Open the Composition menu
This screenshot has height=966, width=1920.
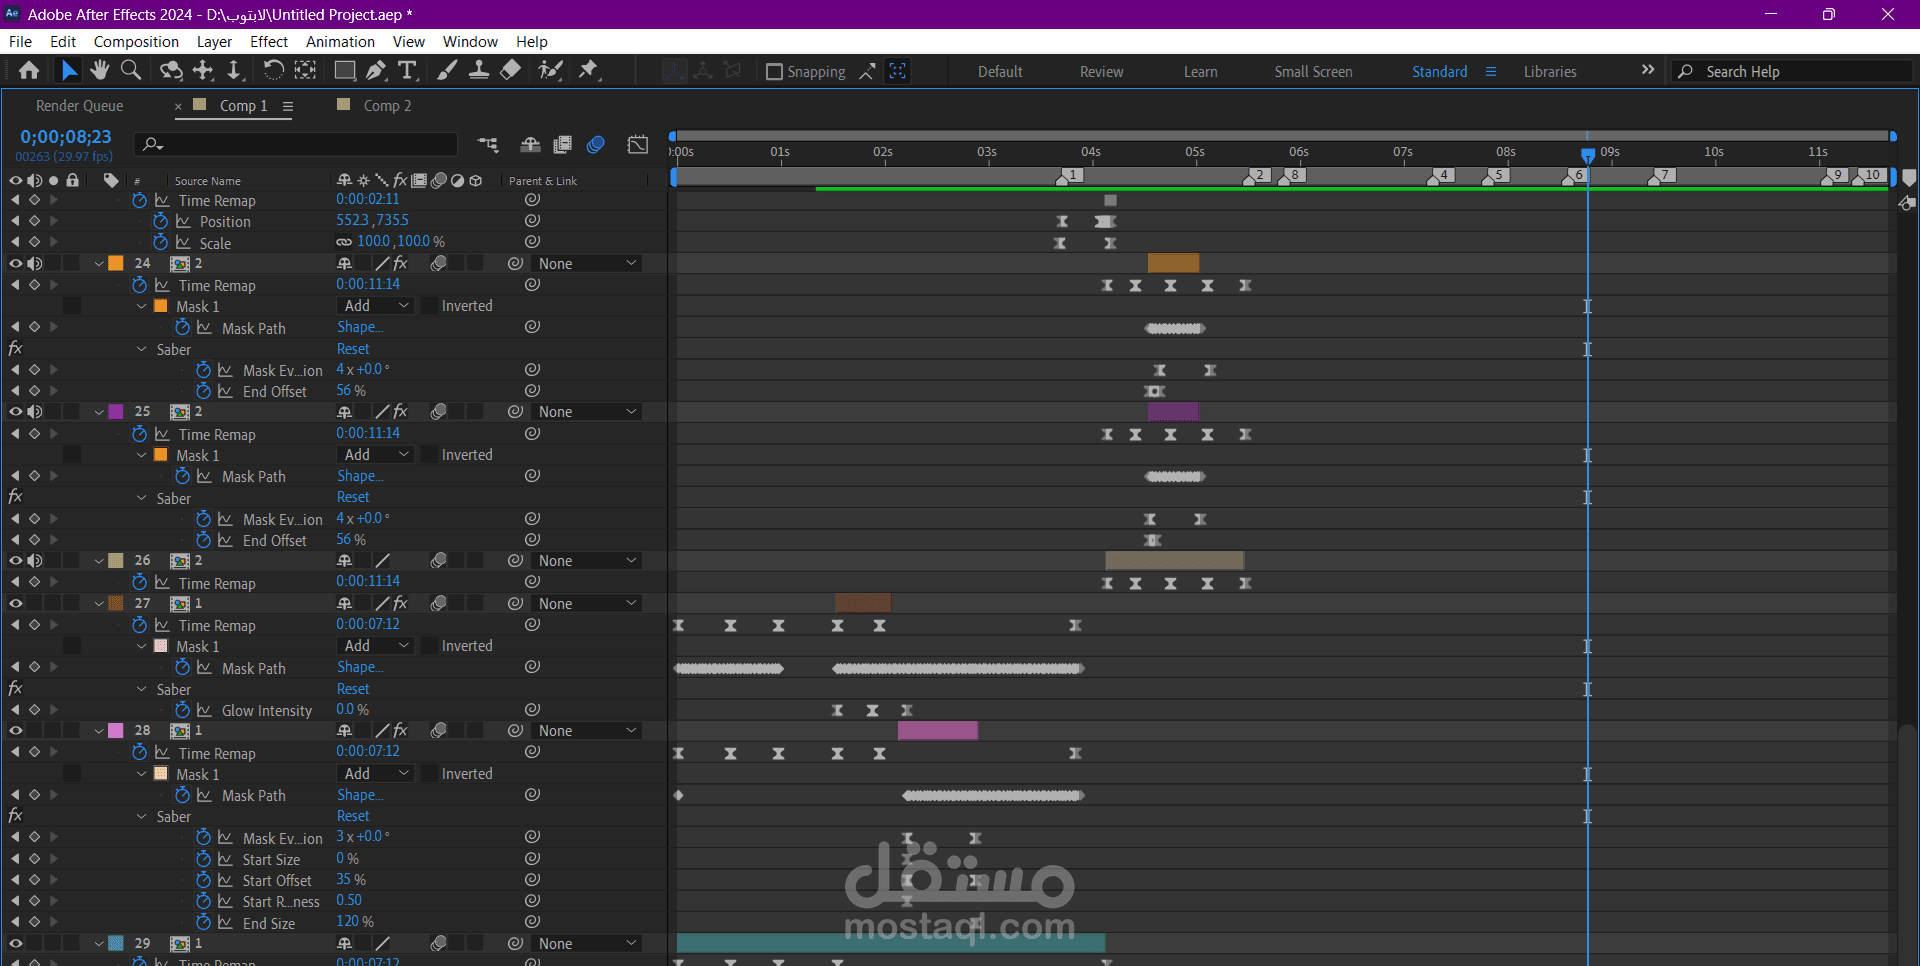click(136, 42)
